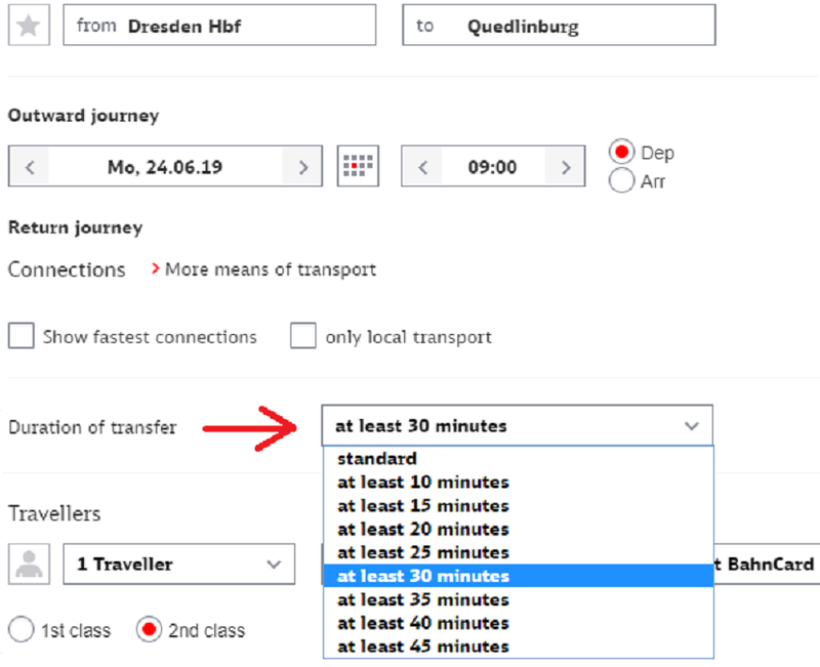Screen dimensions: 820x667
Task: Click the favorite star icon
Action: coord(29,26)
